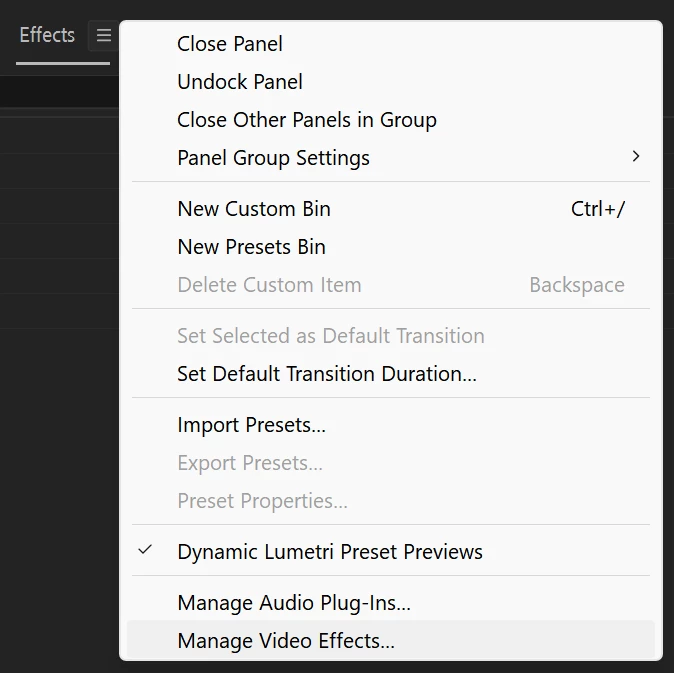Viewport: 674px width, 673px height.
Task: Click Set Selected as Default Transition
Action: [331, 336]
